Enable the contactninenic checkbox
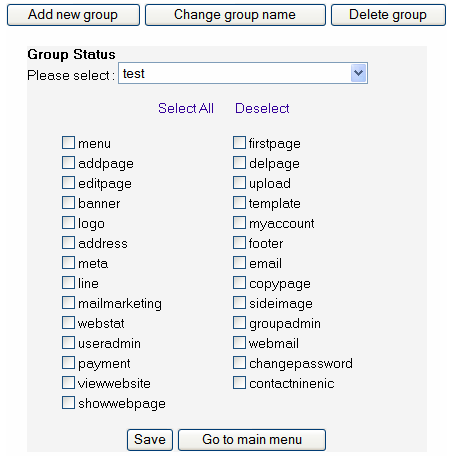This screenshot has height=456, width=451. point(239,383)
